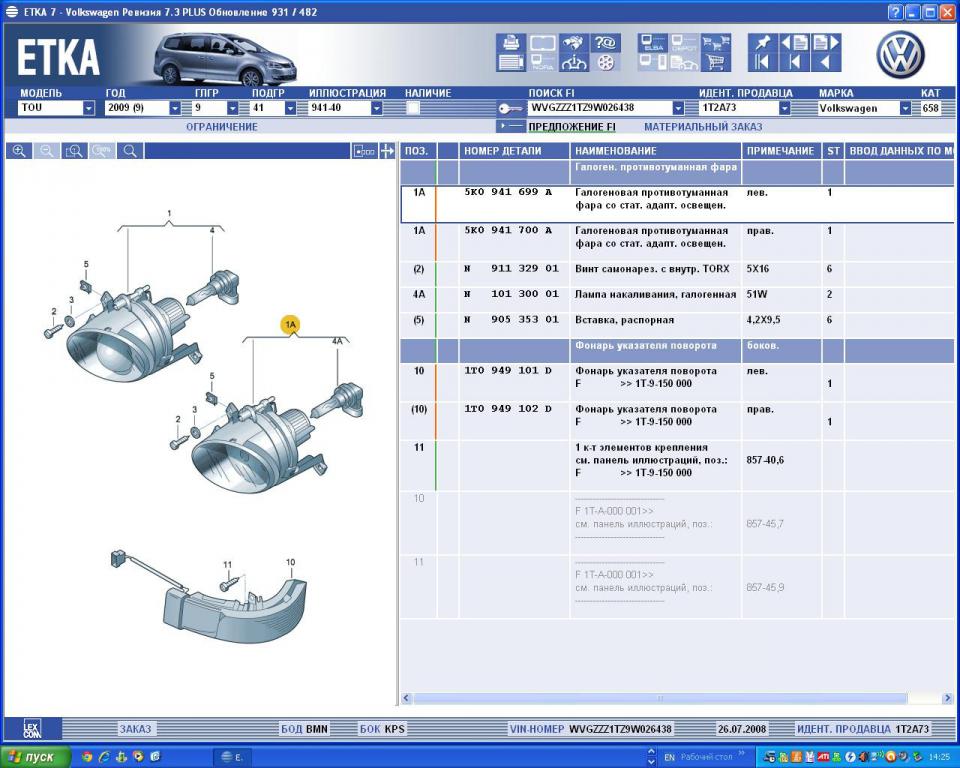This screenshot has width=960, height=768.
Task: Click the yellow 1A callout in illustration
Action: tap(290, 325)
